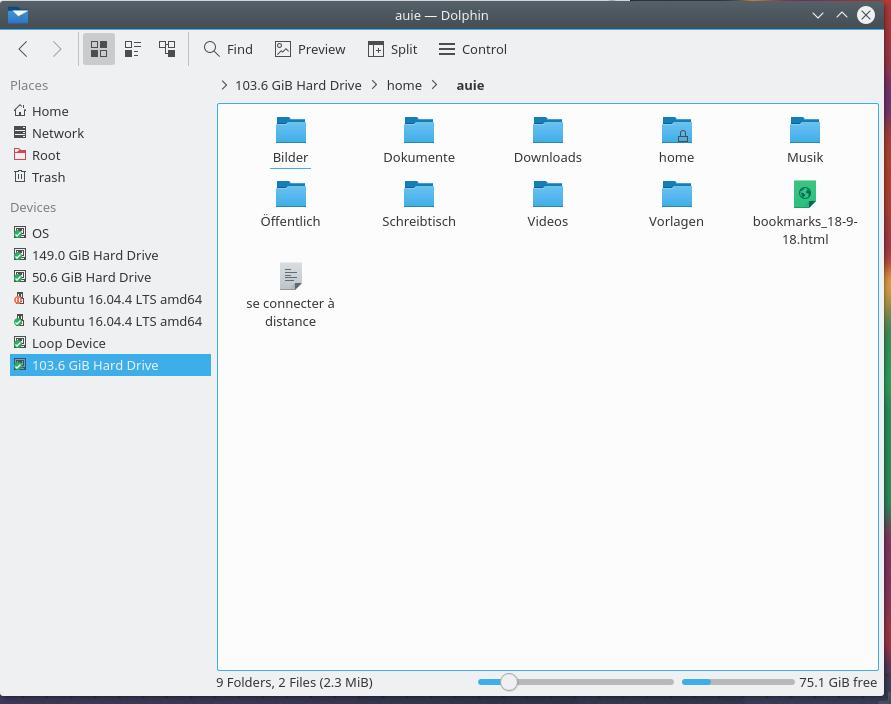Open the Control menu

pyautogui.click(x=473, y=49)
